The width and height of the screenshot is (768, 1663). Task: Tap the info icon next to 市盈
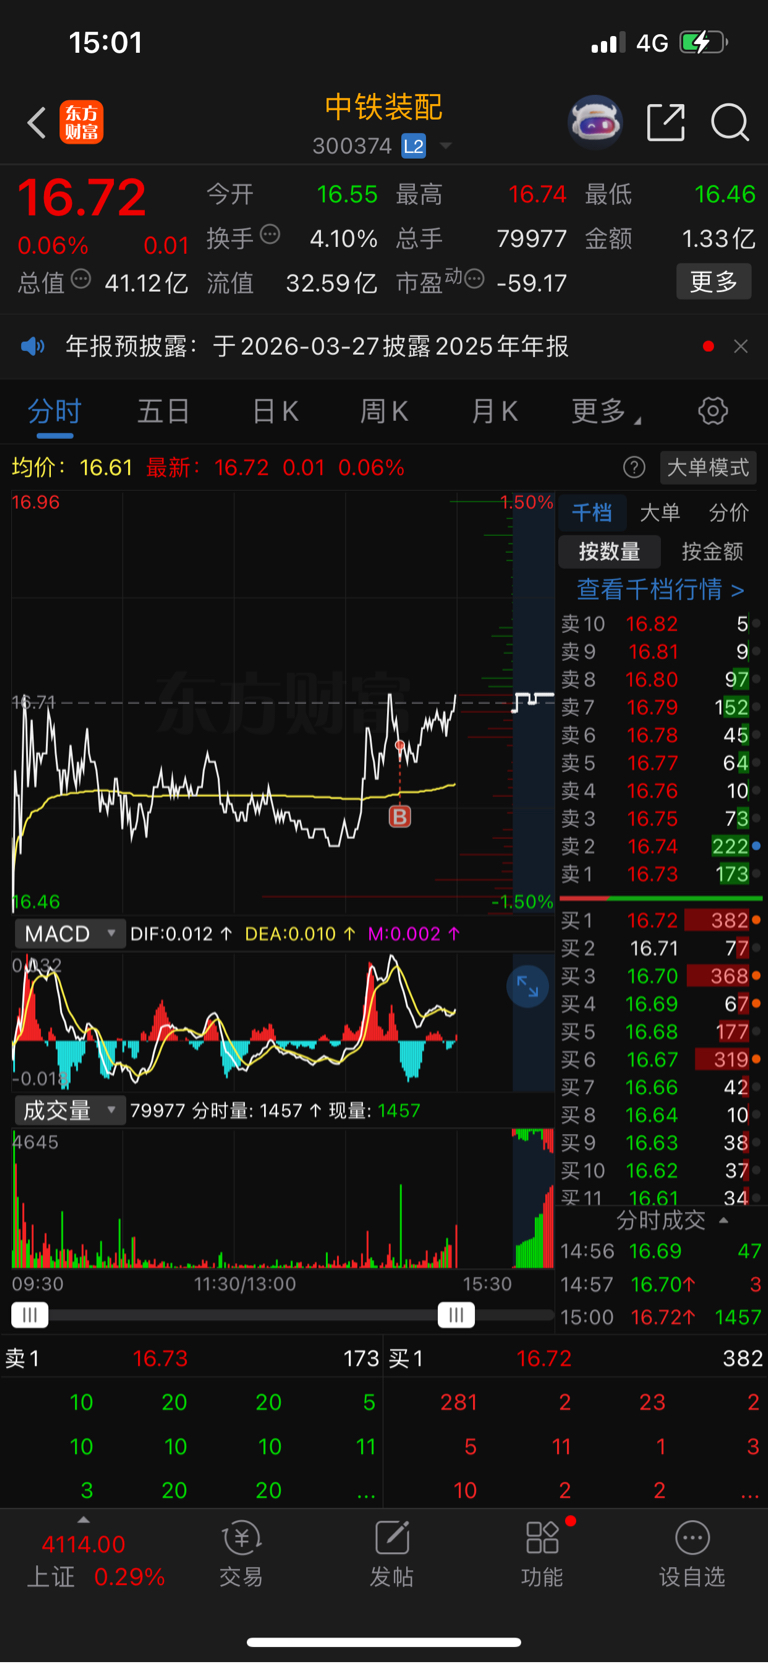pos(475,278)
